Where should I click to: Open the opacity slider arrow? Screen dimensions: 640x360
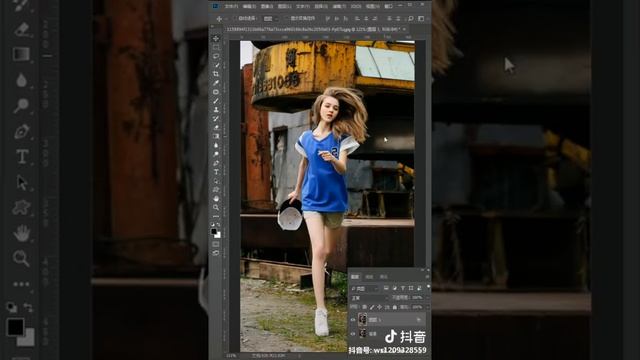coord(427,298)
